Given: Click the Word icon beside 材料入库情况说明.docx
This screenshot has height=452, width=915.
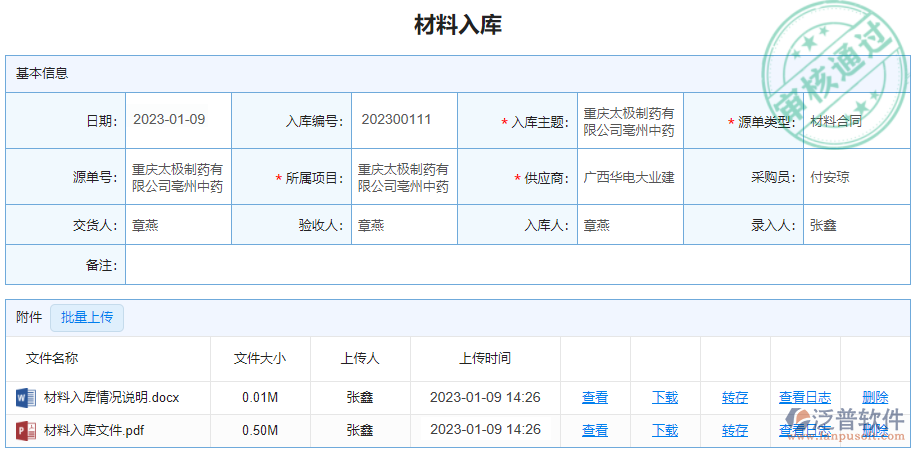Looking at the screenshot, I should pyautogui.click(x=26, y=398).
